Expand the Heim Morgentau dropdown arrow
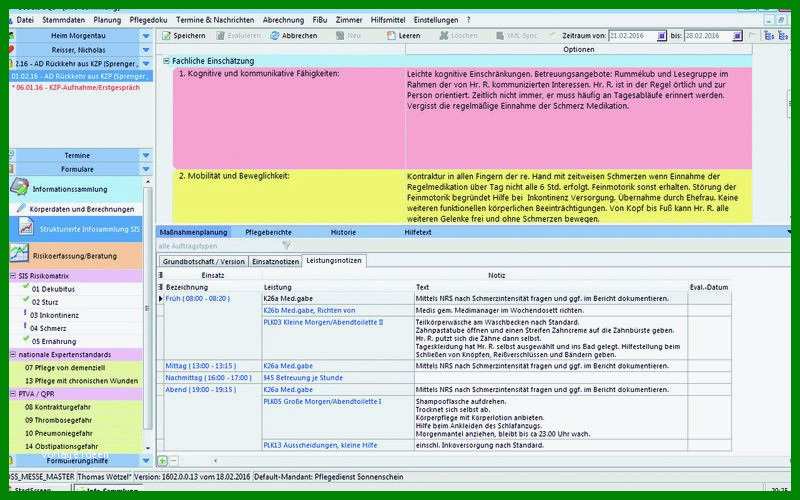Viewport: 800px width, 500px height. 146,36
